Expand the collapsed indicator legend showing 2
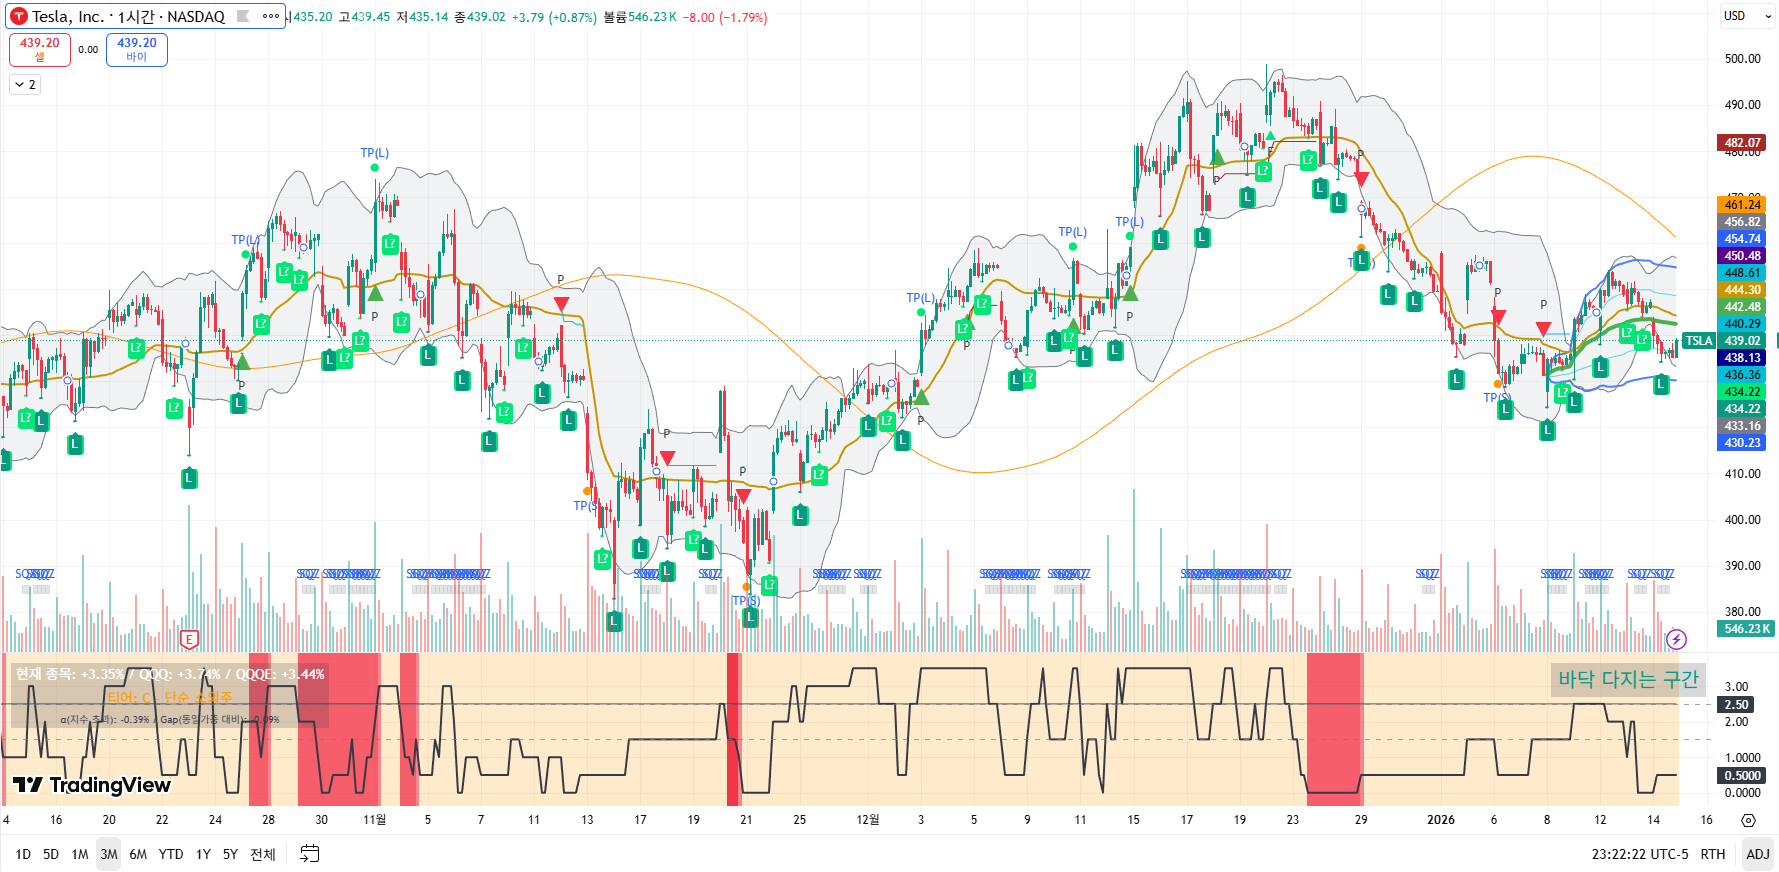The height and width of the screenshot is (872, 1779). click(25, 85)
